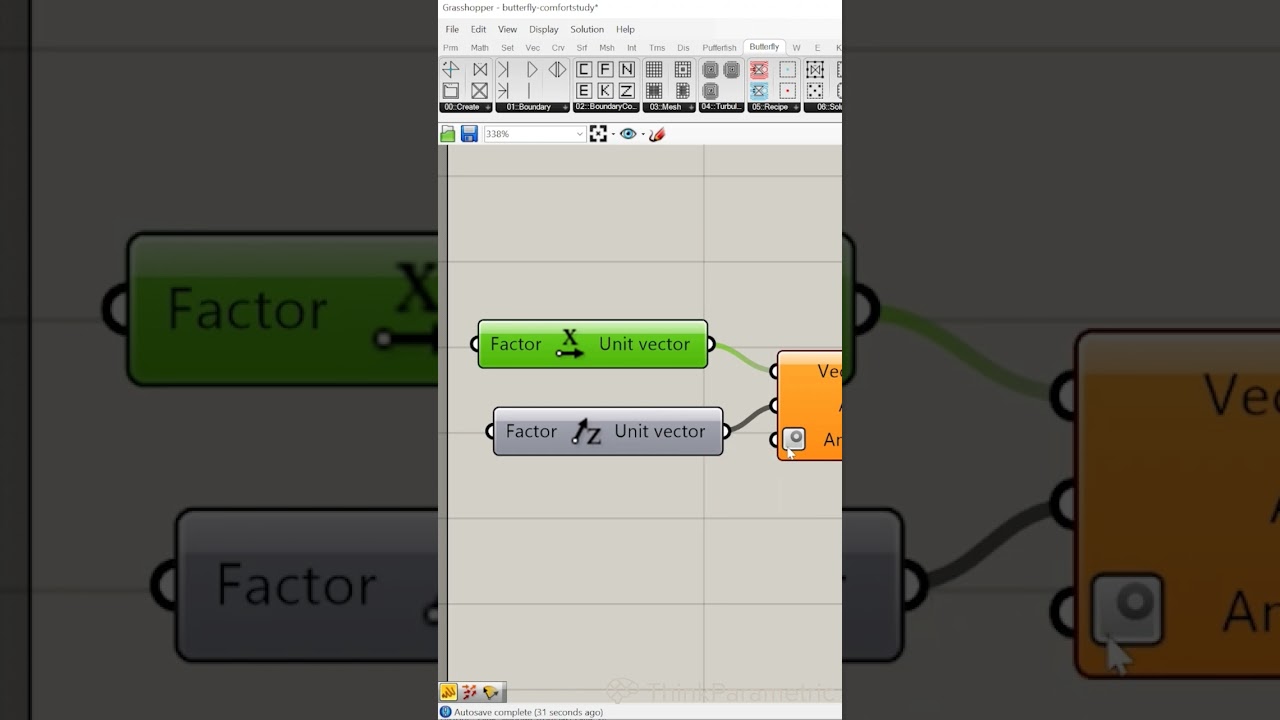The image size is (1280, 720).
Task: Save the document with the blue floppy icon
Action: pos(469,134)
